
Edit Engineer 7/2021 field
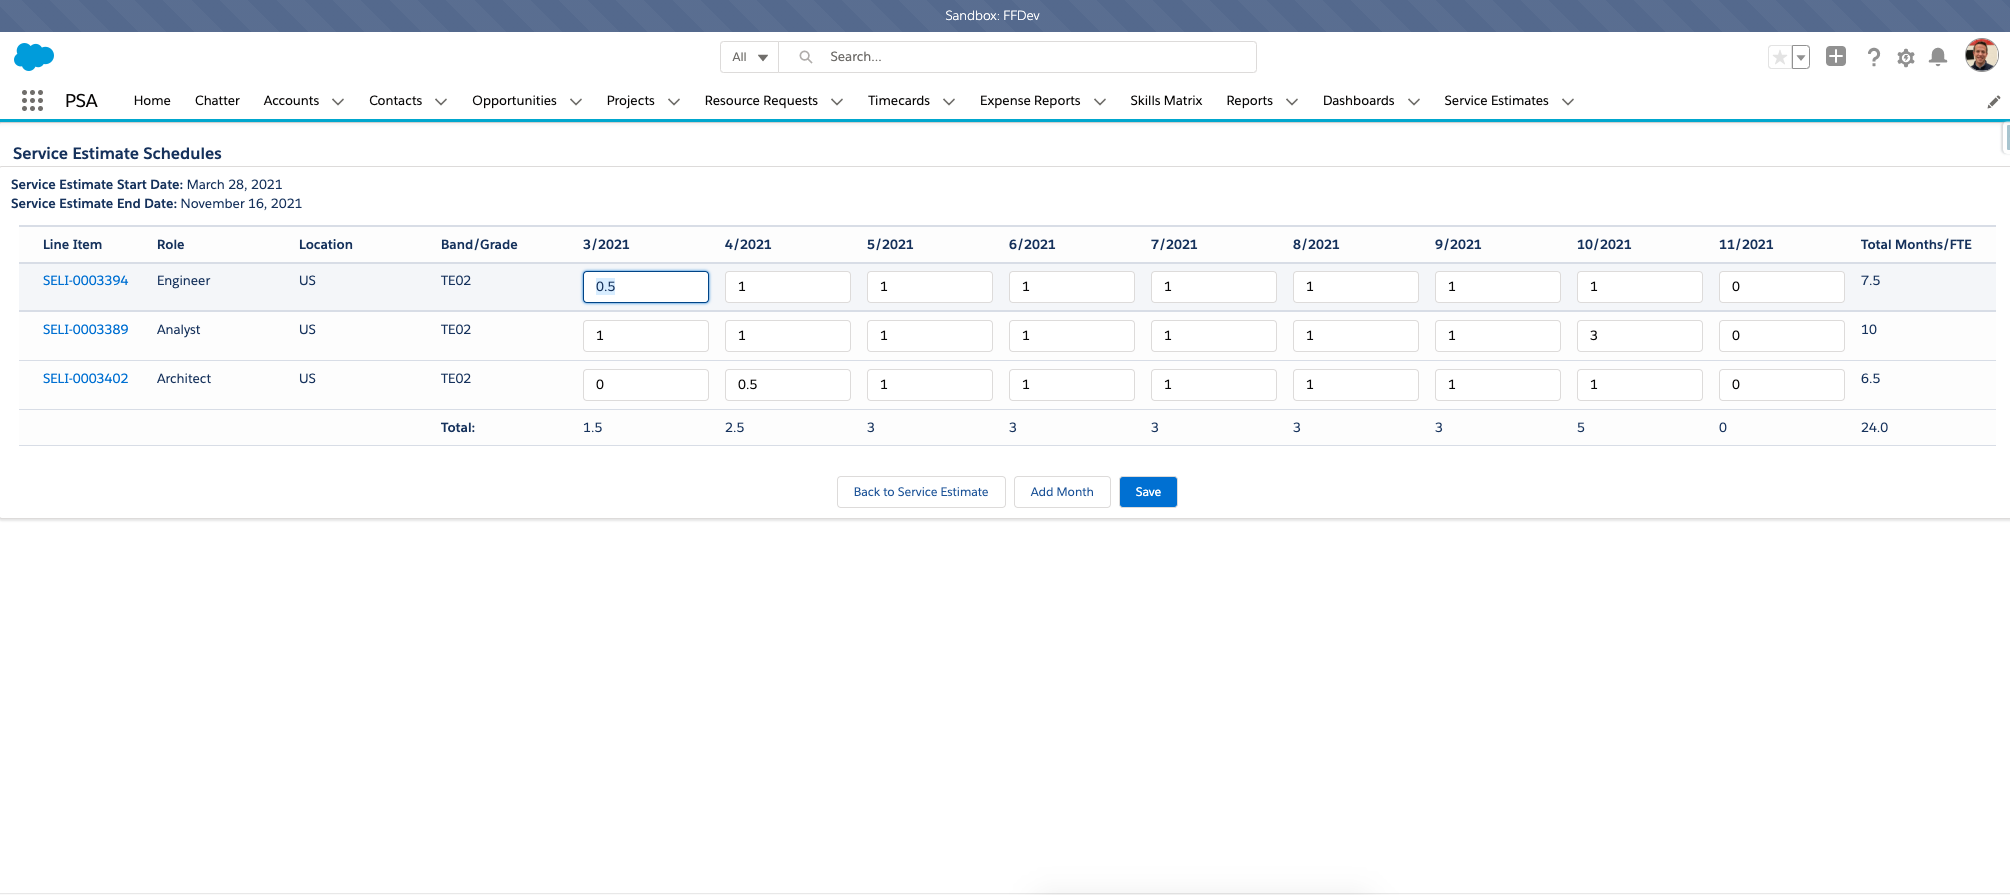pos(1214,287)
